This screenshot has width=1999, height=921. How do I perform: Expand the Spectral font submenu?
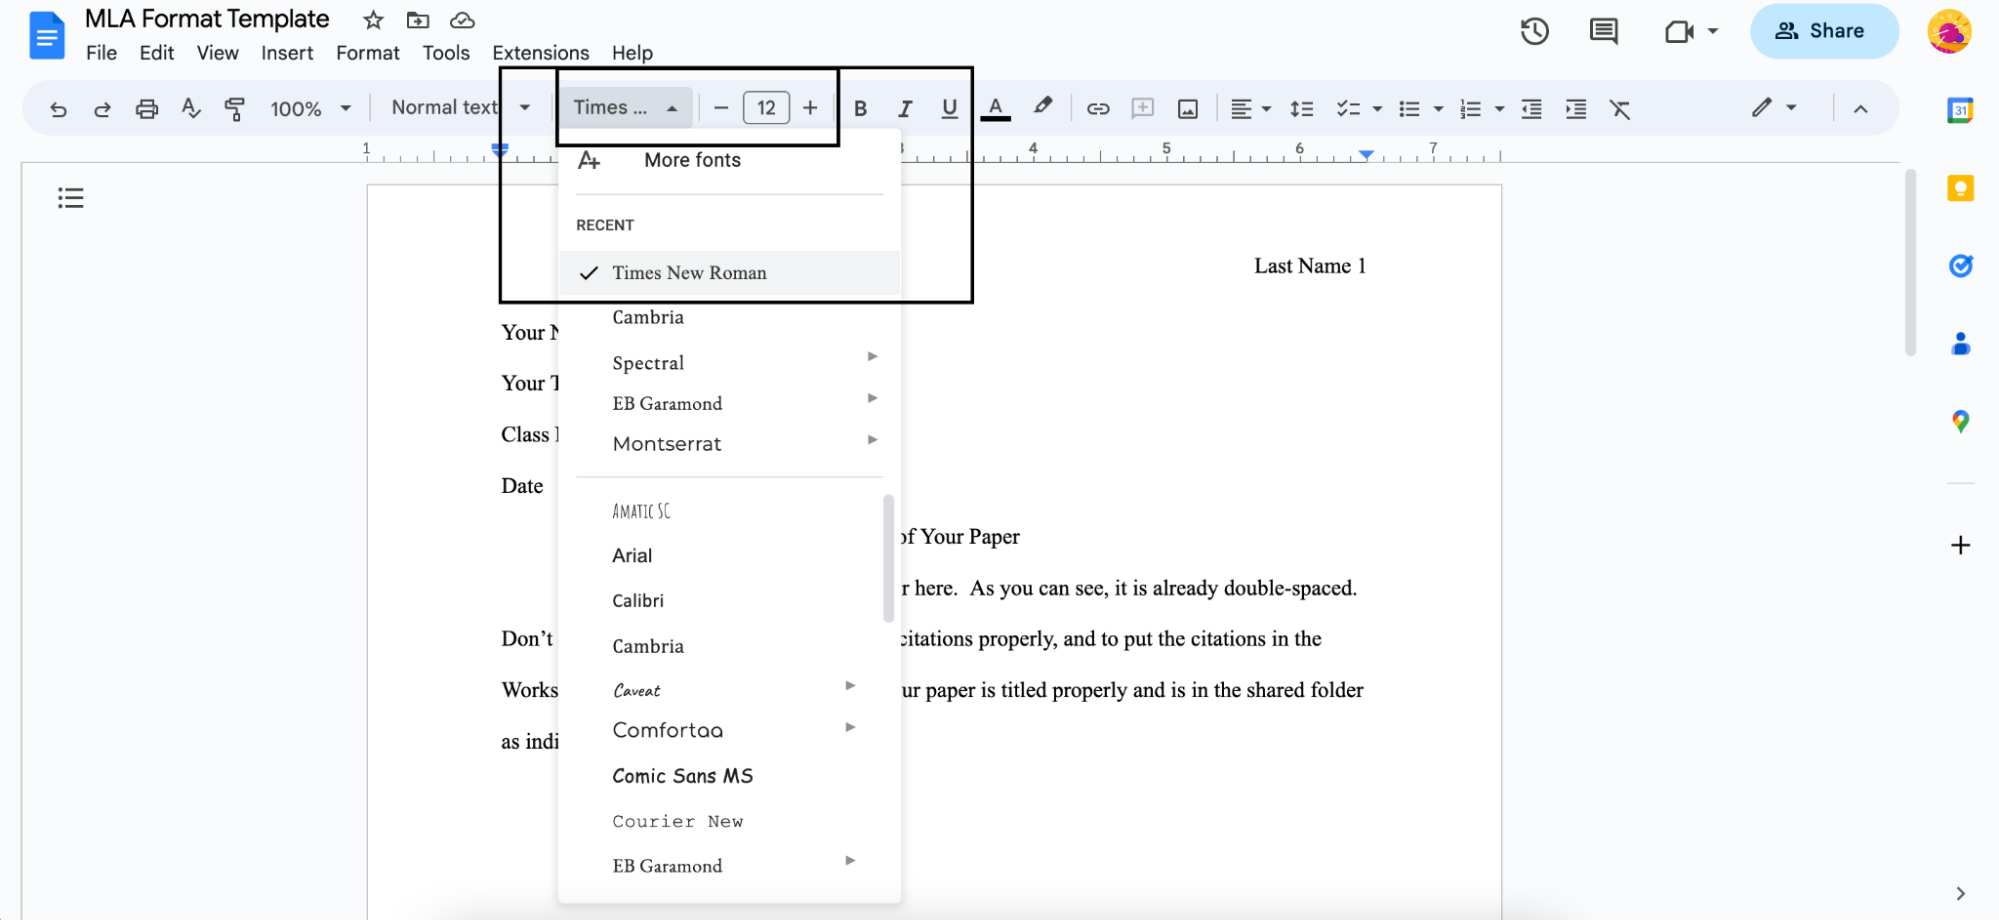tap(872, 356)
